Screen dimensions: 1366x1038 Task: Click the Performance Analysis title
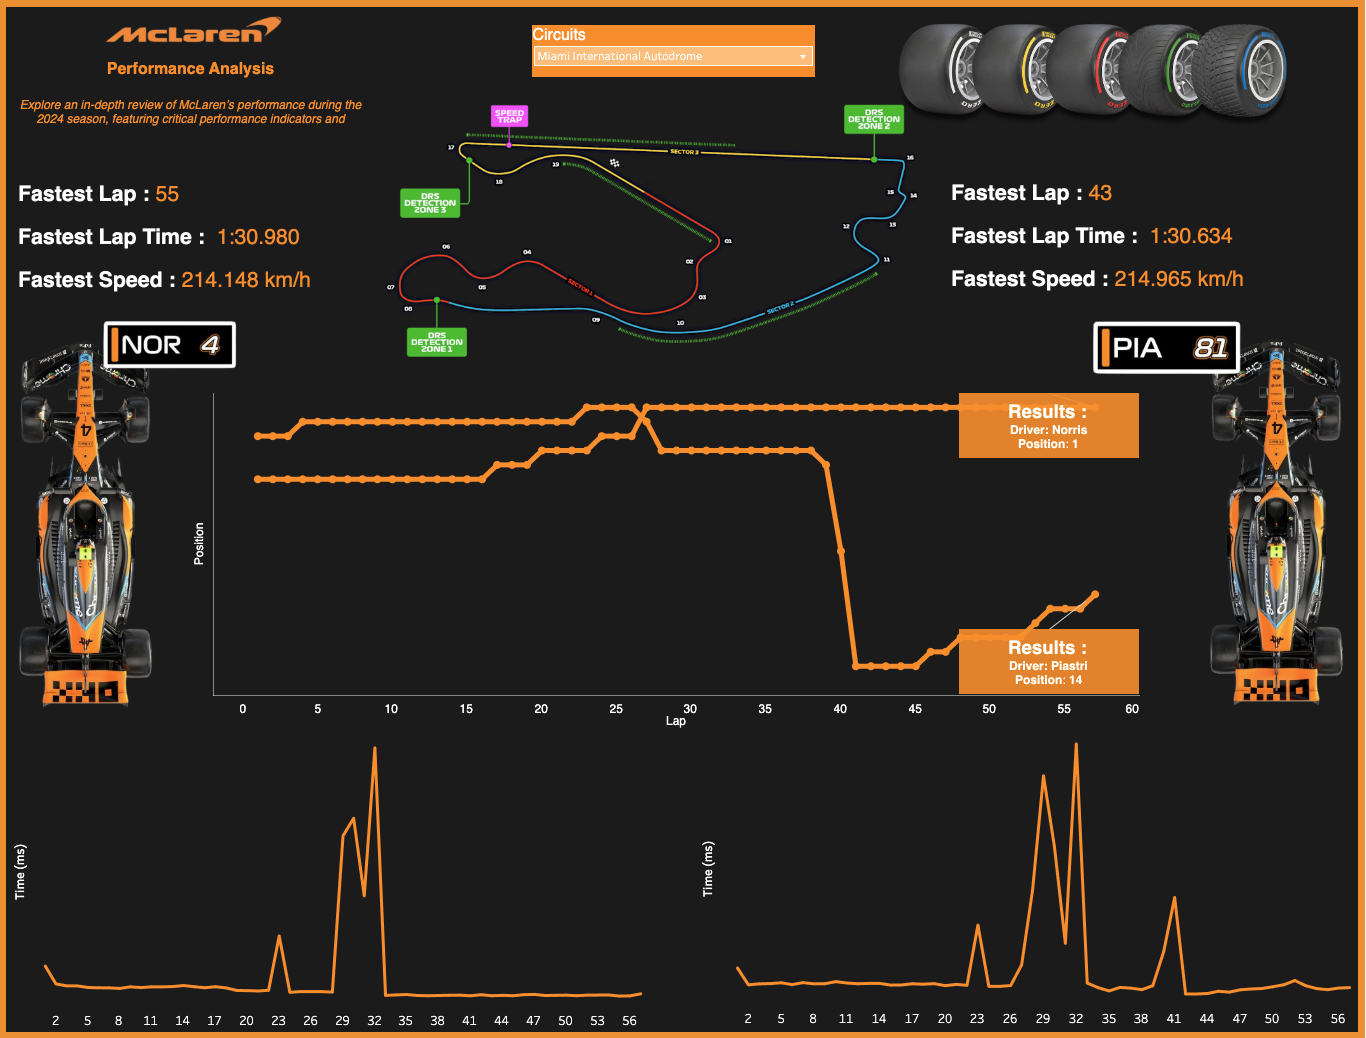(190, 69)
